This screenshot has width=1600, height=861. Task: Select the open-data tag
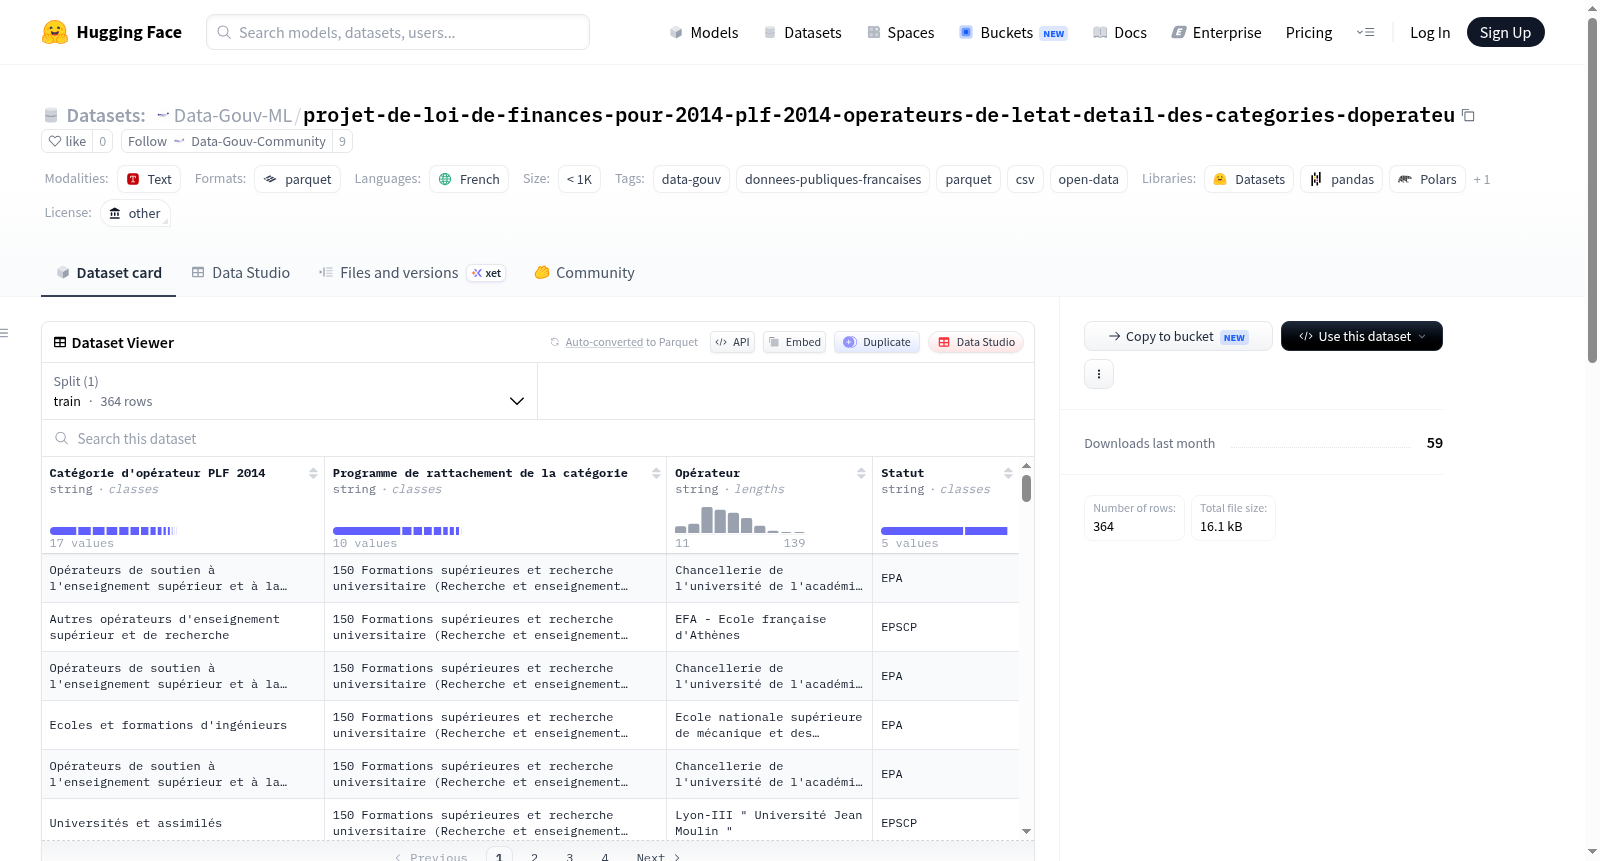(1088, 179)
